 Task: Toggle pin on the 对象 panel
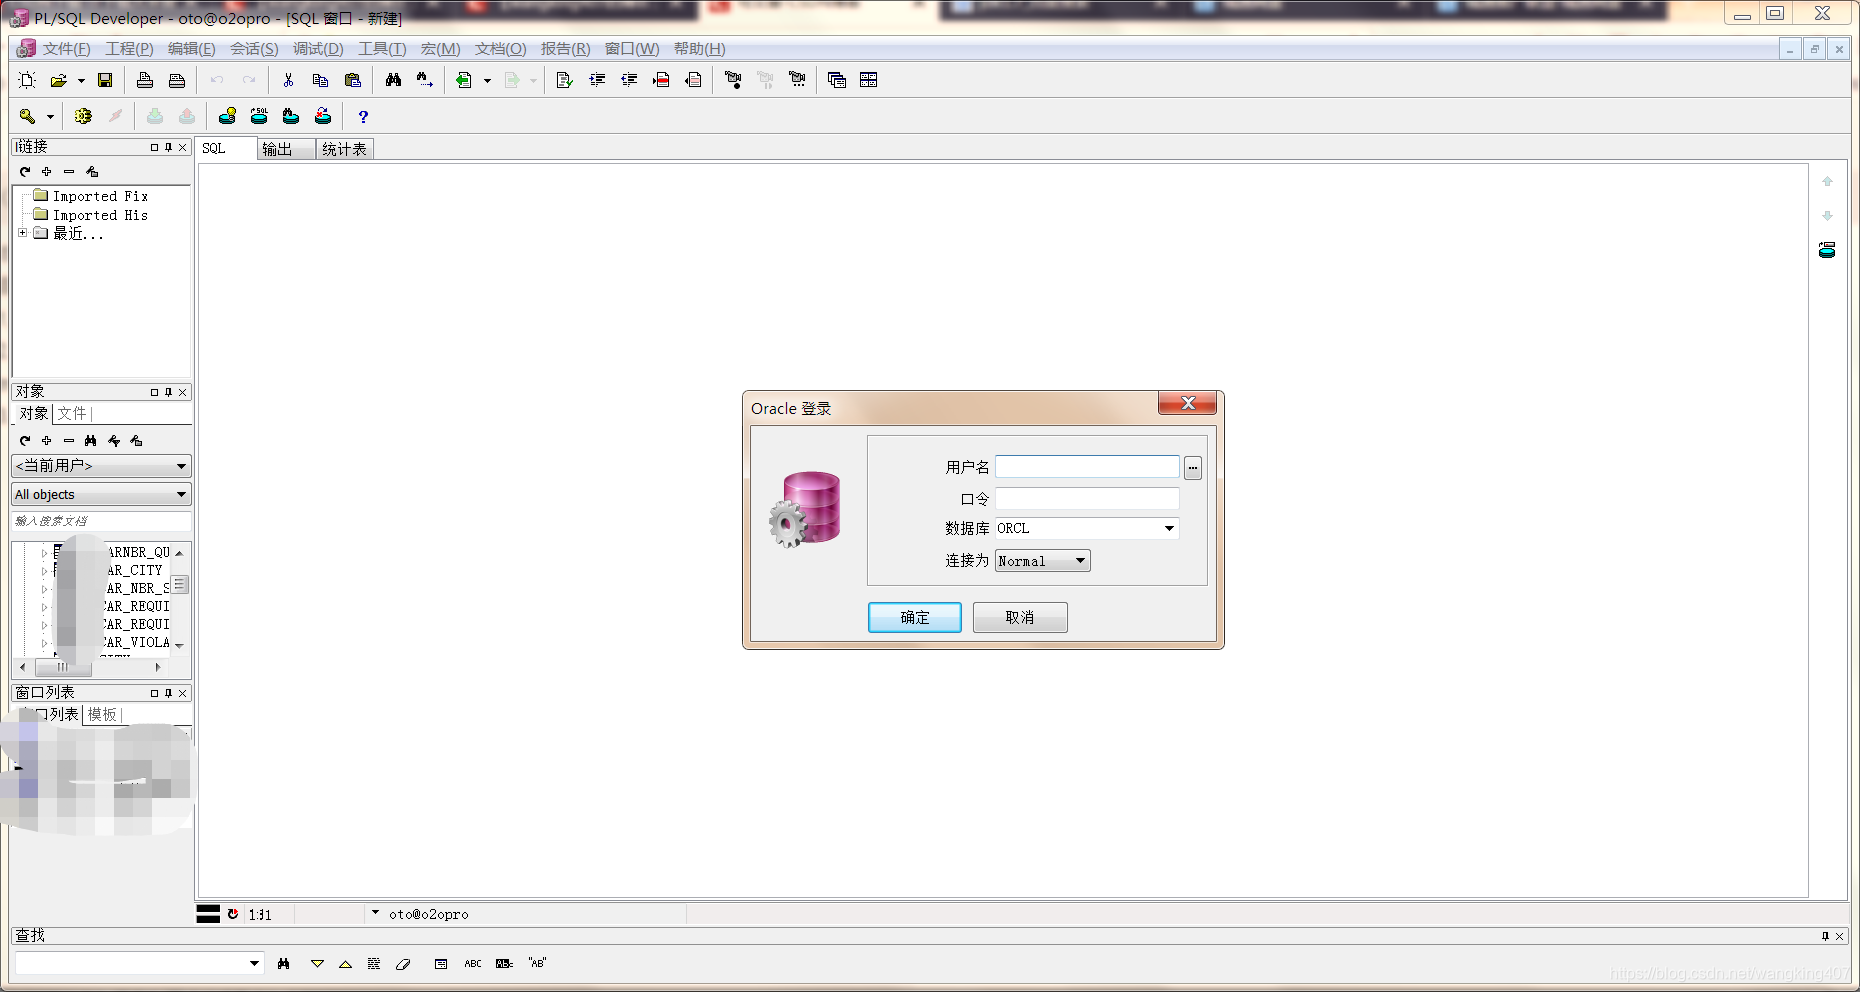click(x=168, y=392)
